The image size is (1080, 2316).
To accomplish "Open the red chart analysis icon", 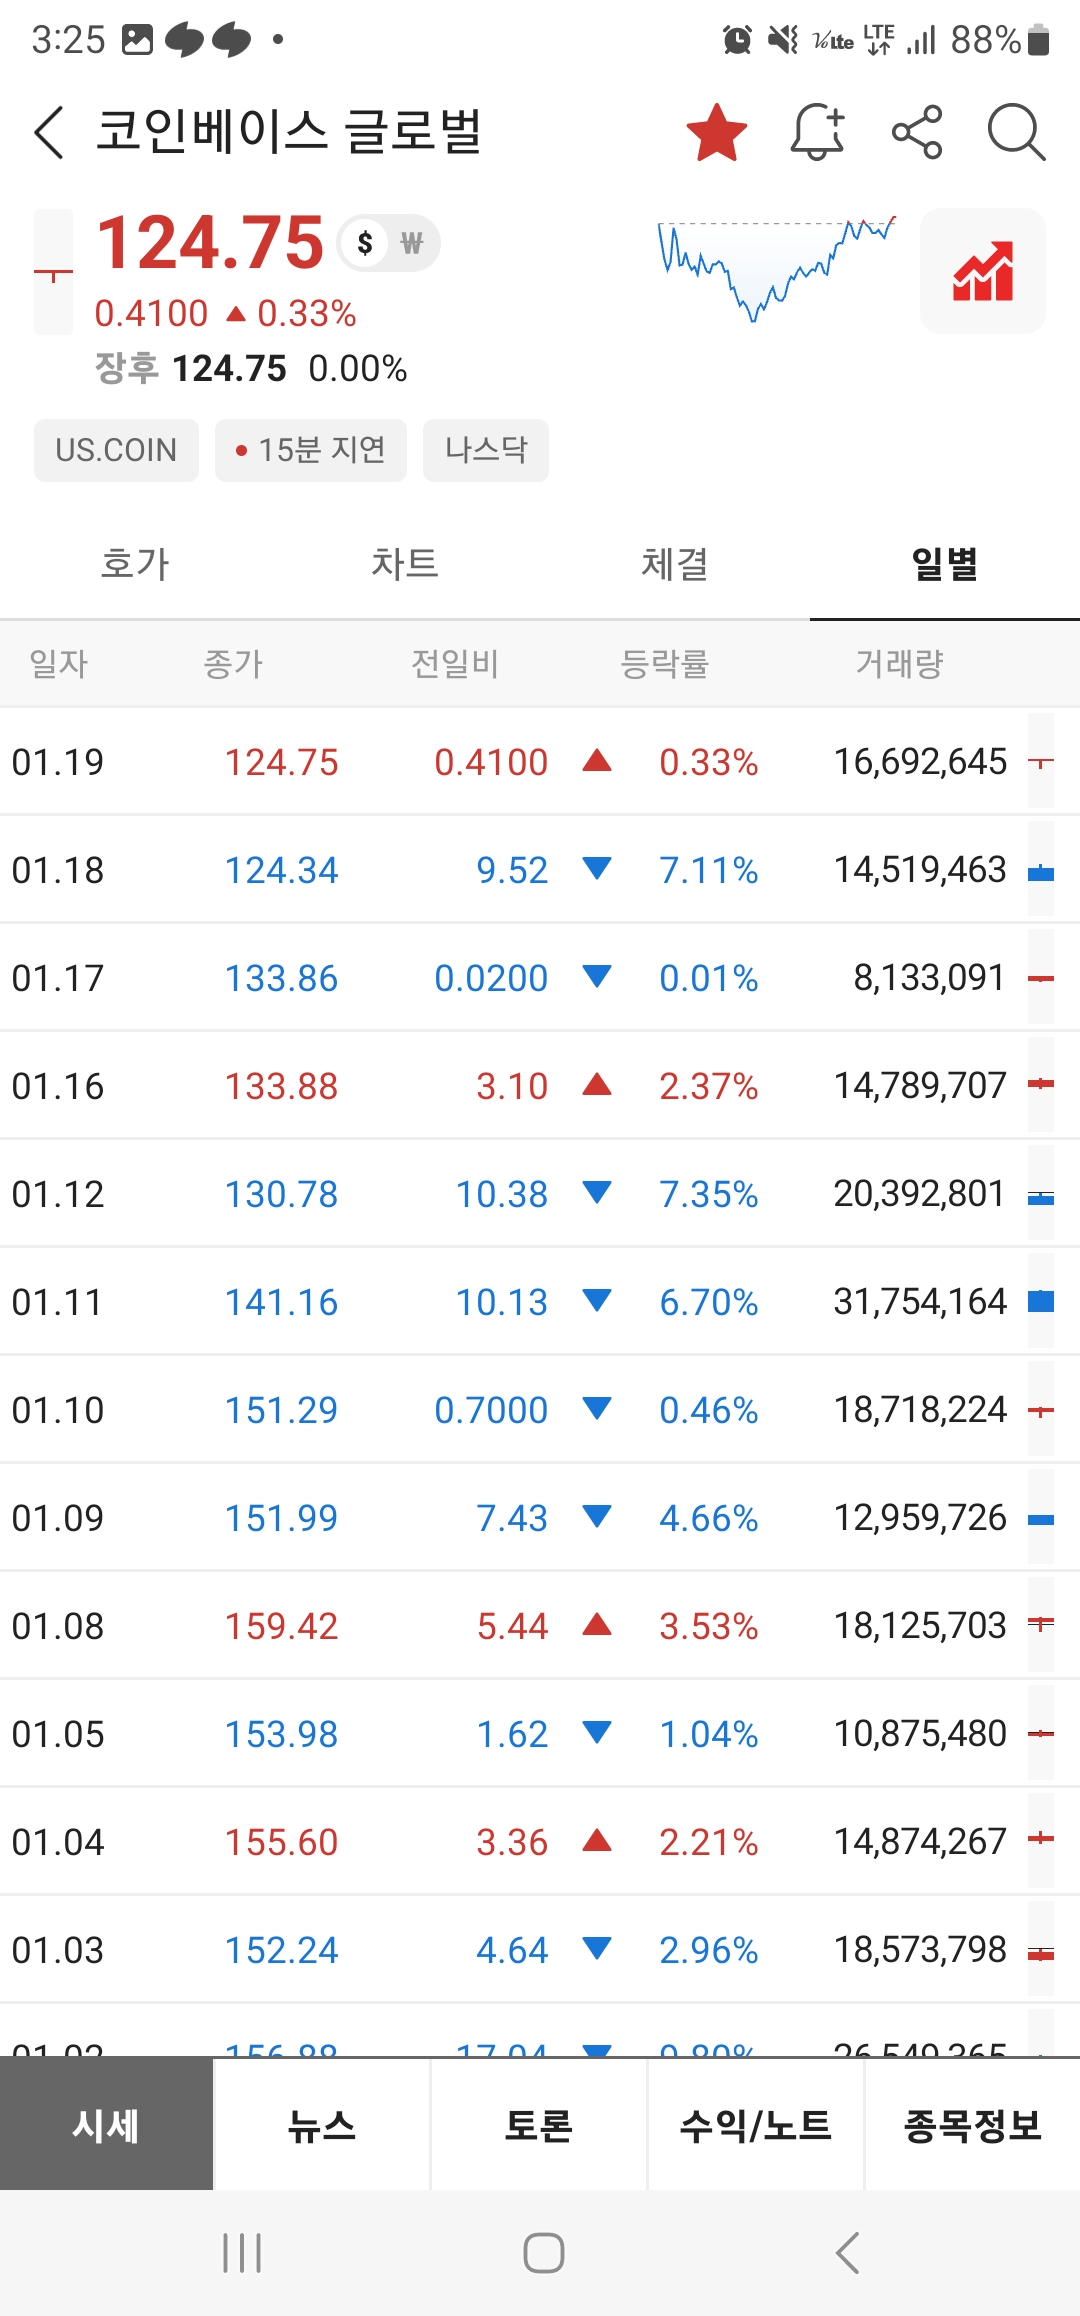I will [983, 271].
